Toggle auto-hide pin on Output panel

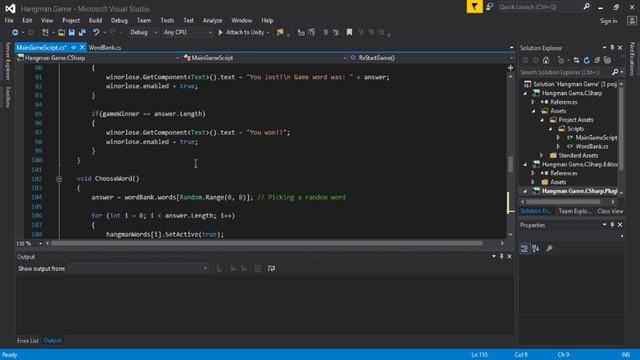pyautogui.click(x=502, y=256)
